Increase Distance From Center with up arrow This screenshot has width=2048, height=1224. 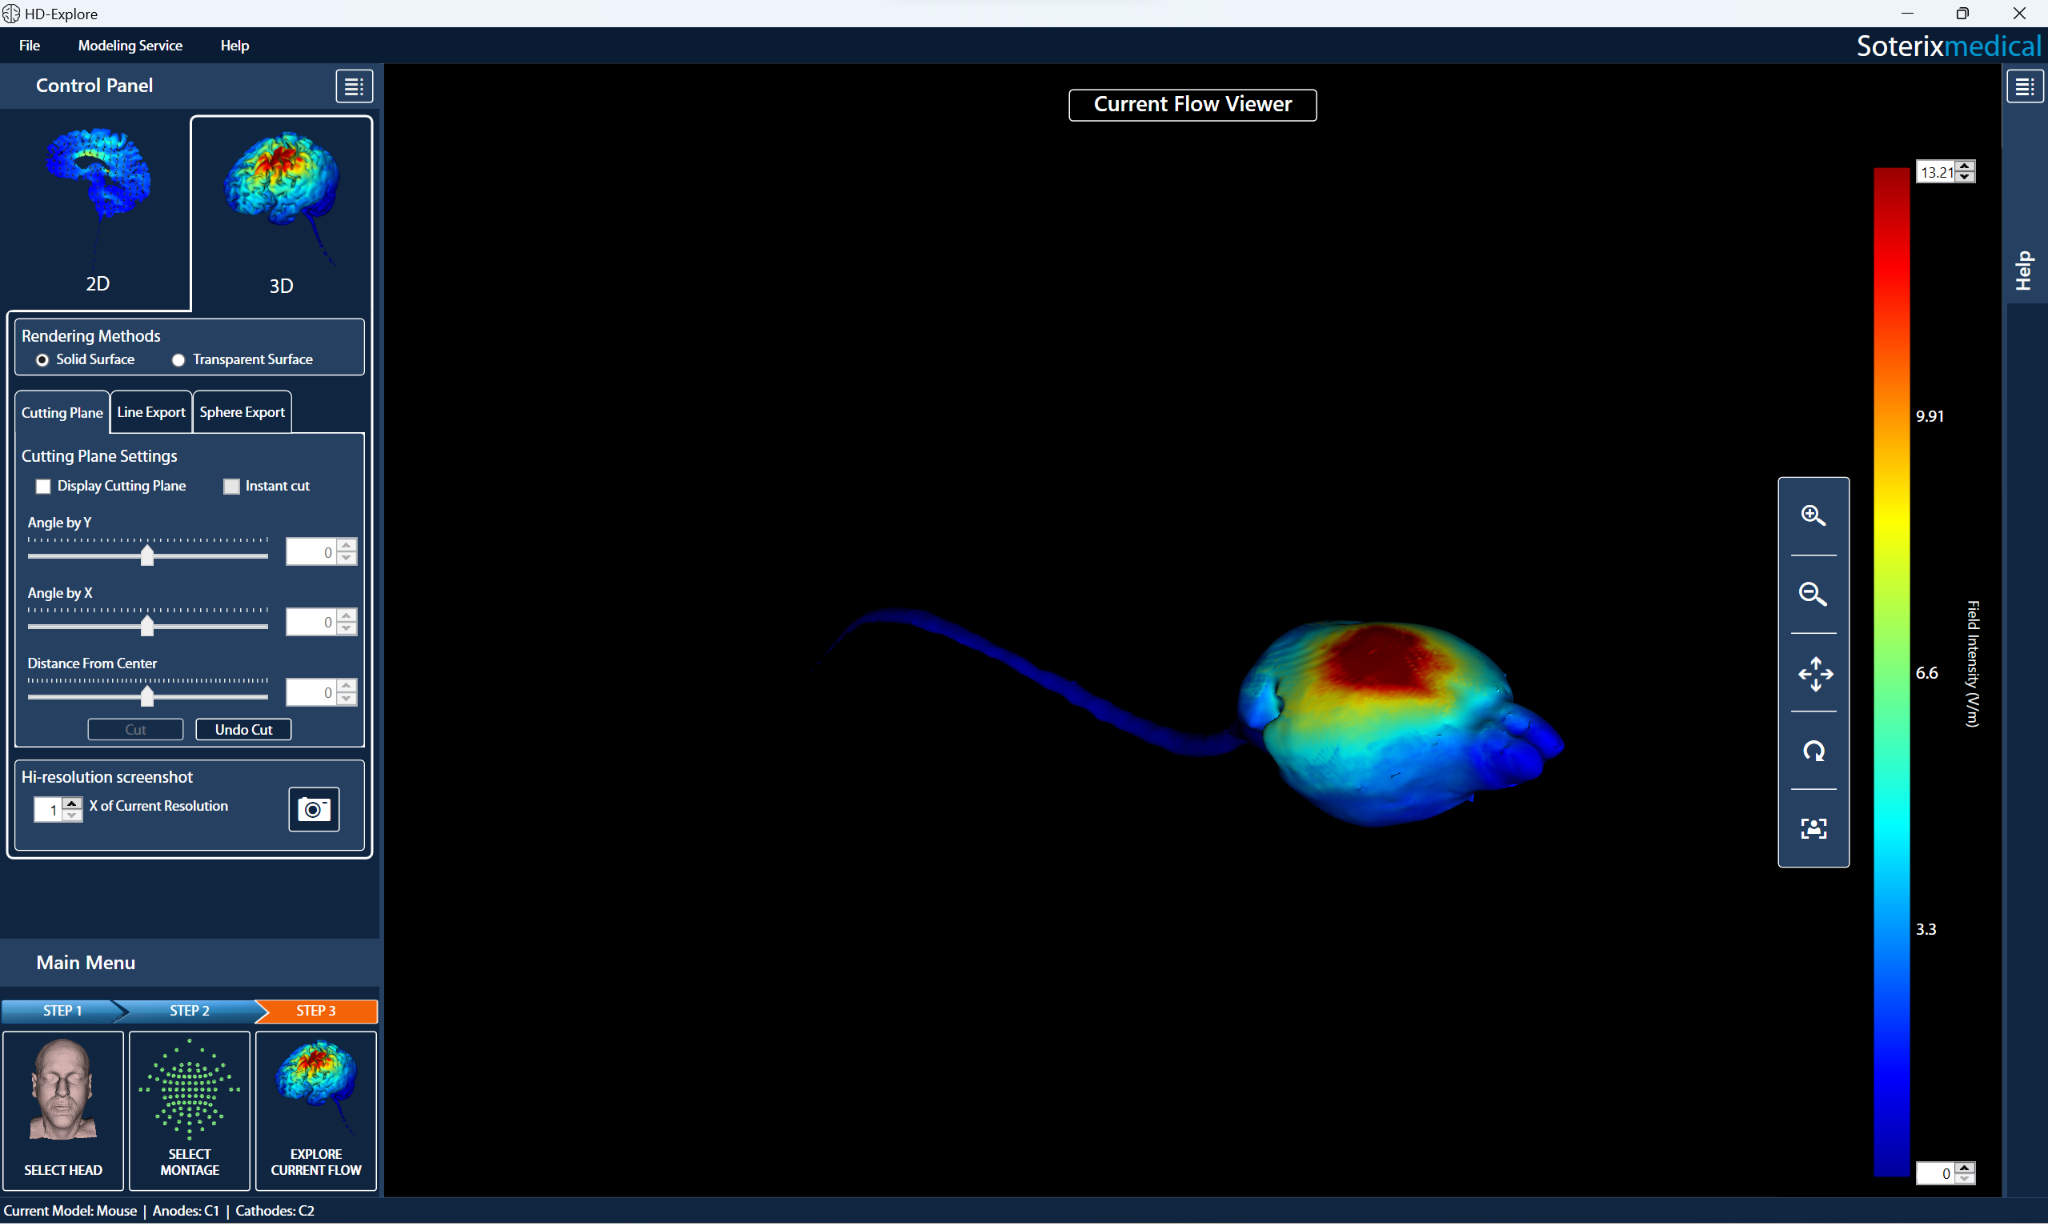346,686
